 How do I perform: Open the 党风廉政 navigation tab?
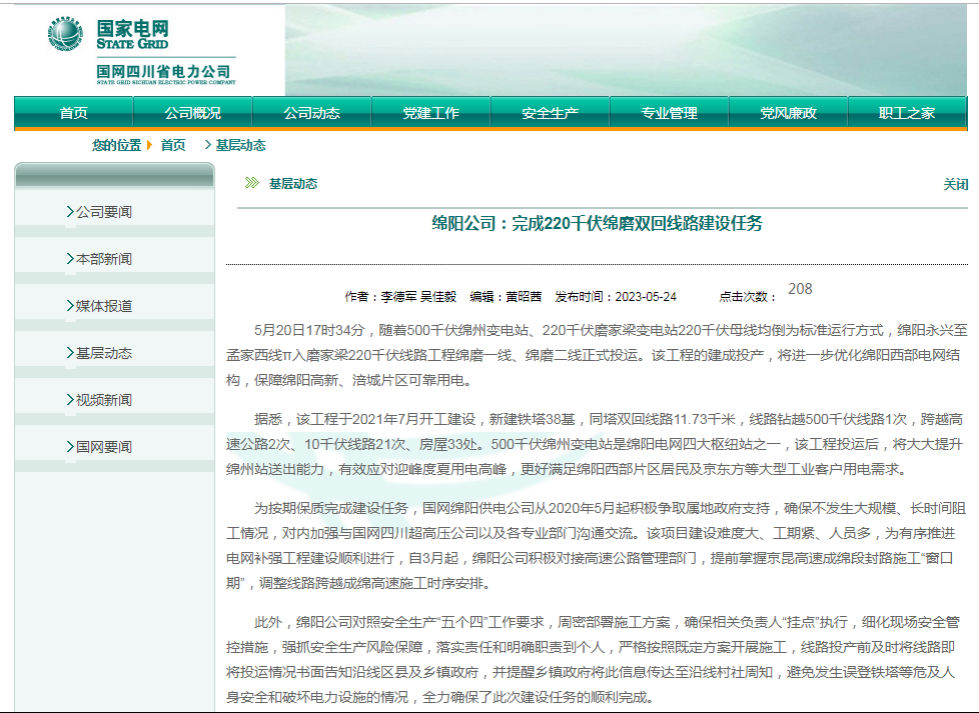[x=788, y=113]
